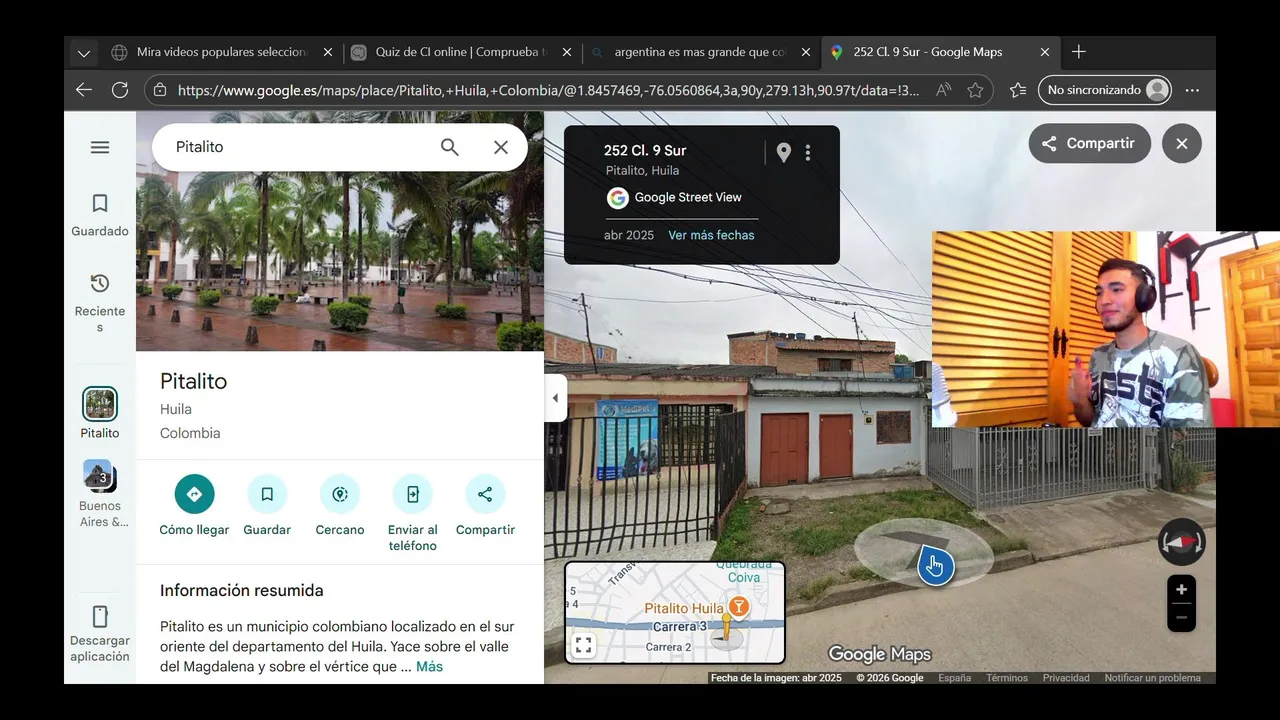Switch to 'Quiz de CI online' tab

coord(461,52)
